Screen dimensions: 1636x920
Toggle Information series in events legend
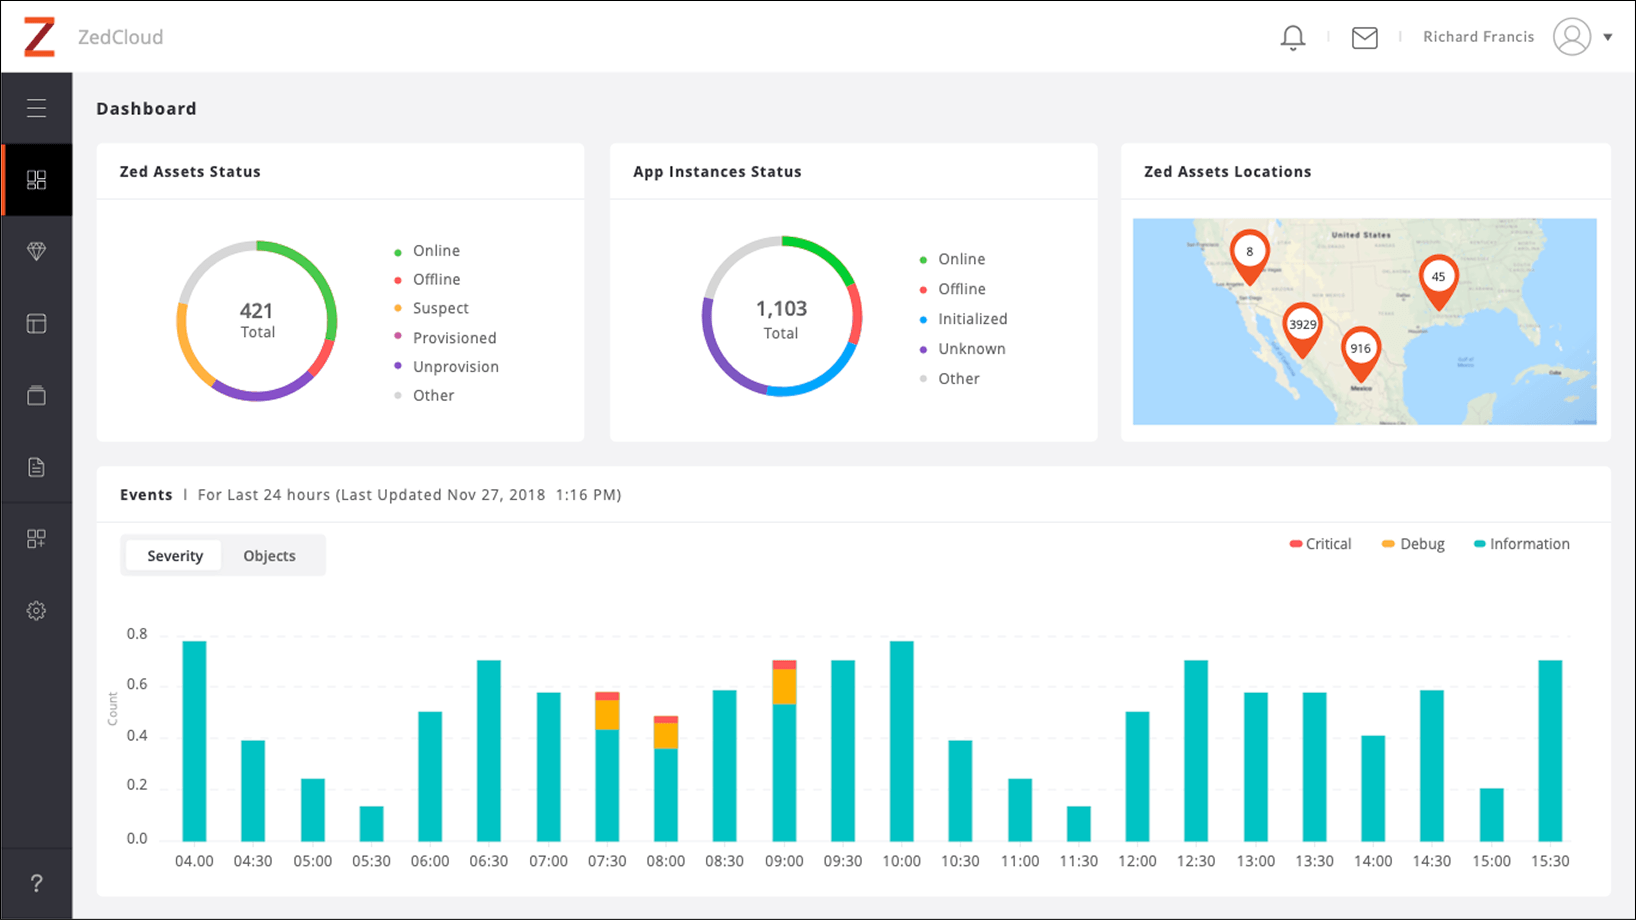pyautogui.click(x=1521, y=544)
